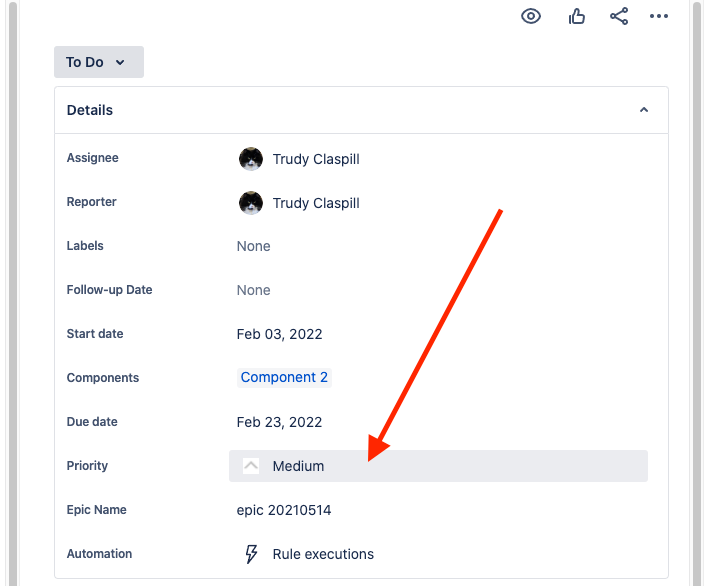Click the Reporter avatar image
The image size is (725, 586).
251,203
